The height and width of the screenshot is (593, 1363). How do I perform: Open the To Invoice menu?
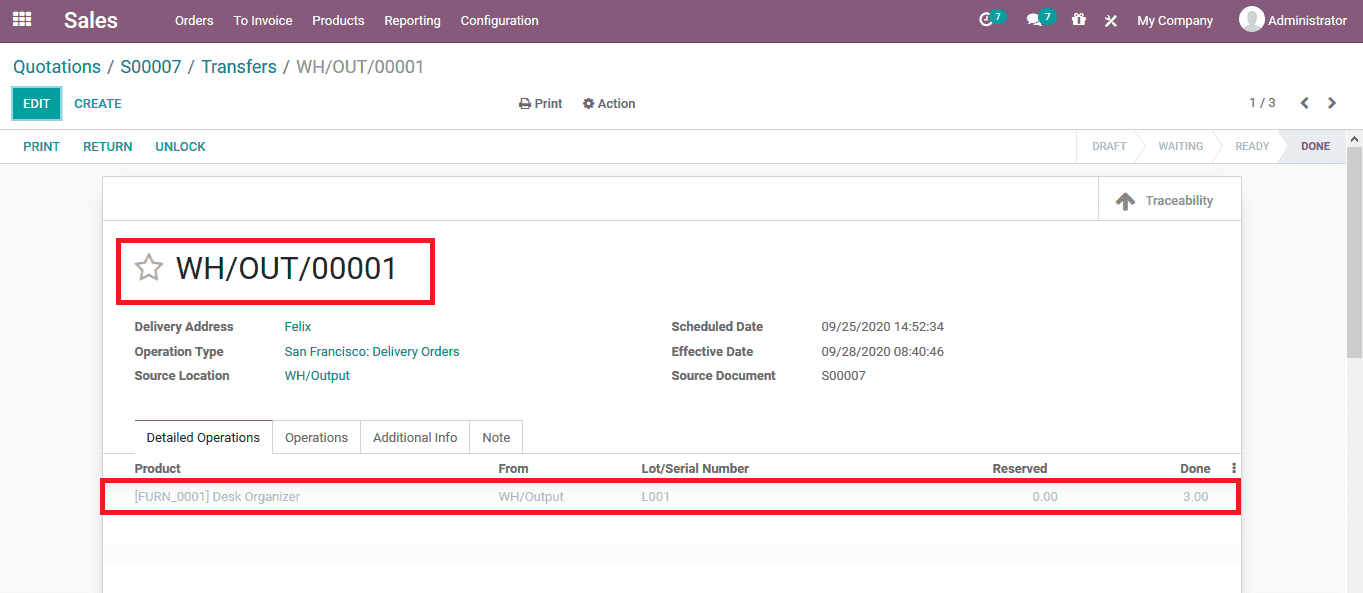[x=263, y=20]
